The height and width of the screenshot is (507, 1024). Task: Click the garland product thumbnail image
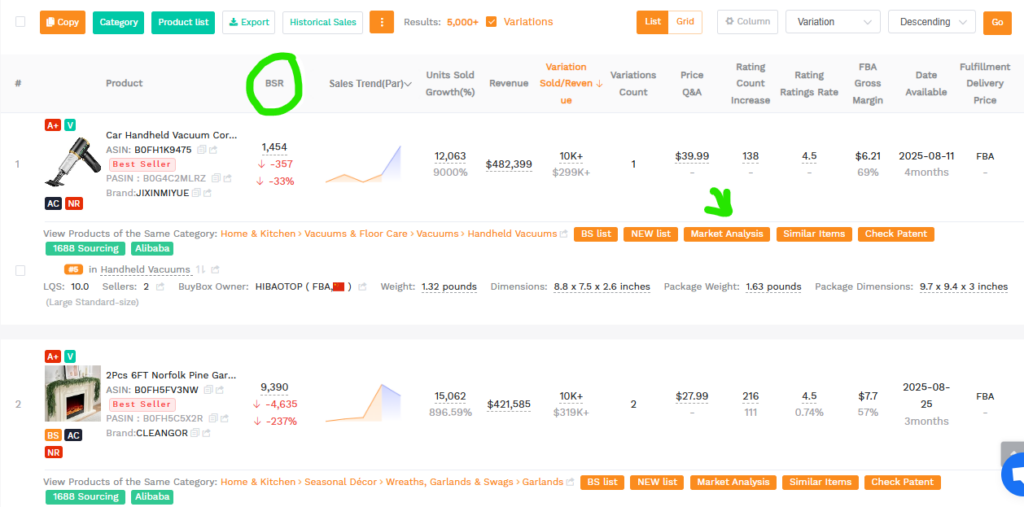point(72,393)
